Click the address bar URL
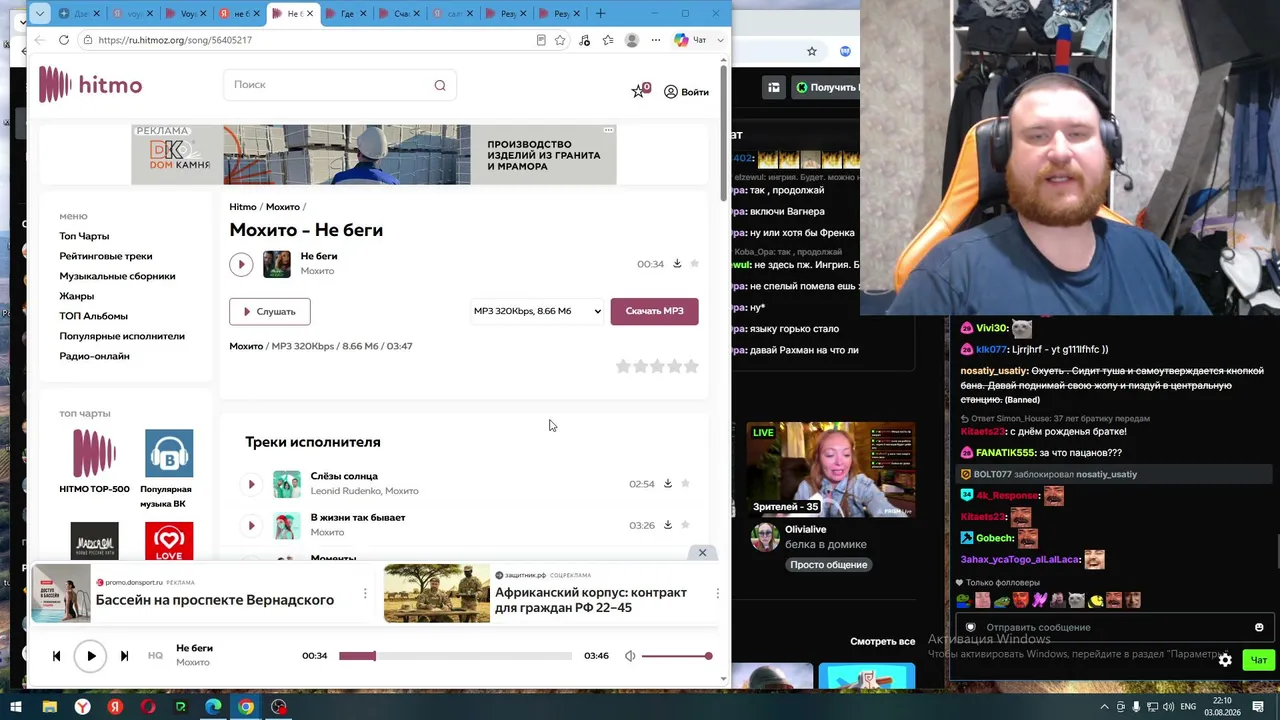This screenshot has width=1280, height=720. click(x=175, y=40)
